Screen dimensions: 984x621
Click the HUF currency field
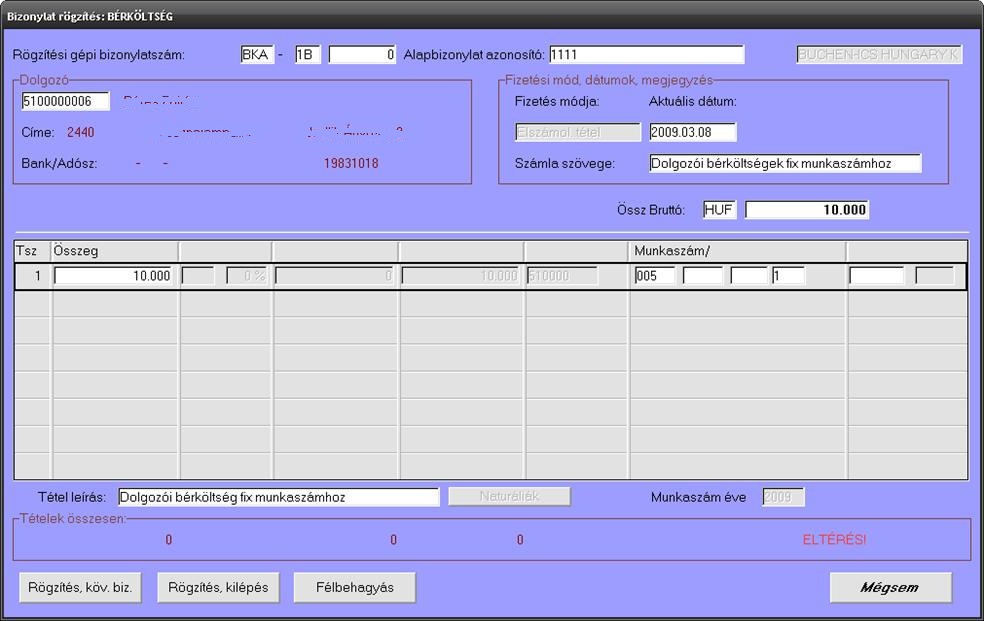(718, 210)
